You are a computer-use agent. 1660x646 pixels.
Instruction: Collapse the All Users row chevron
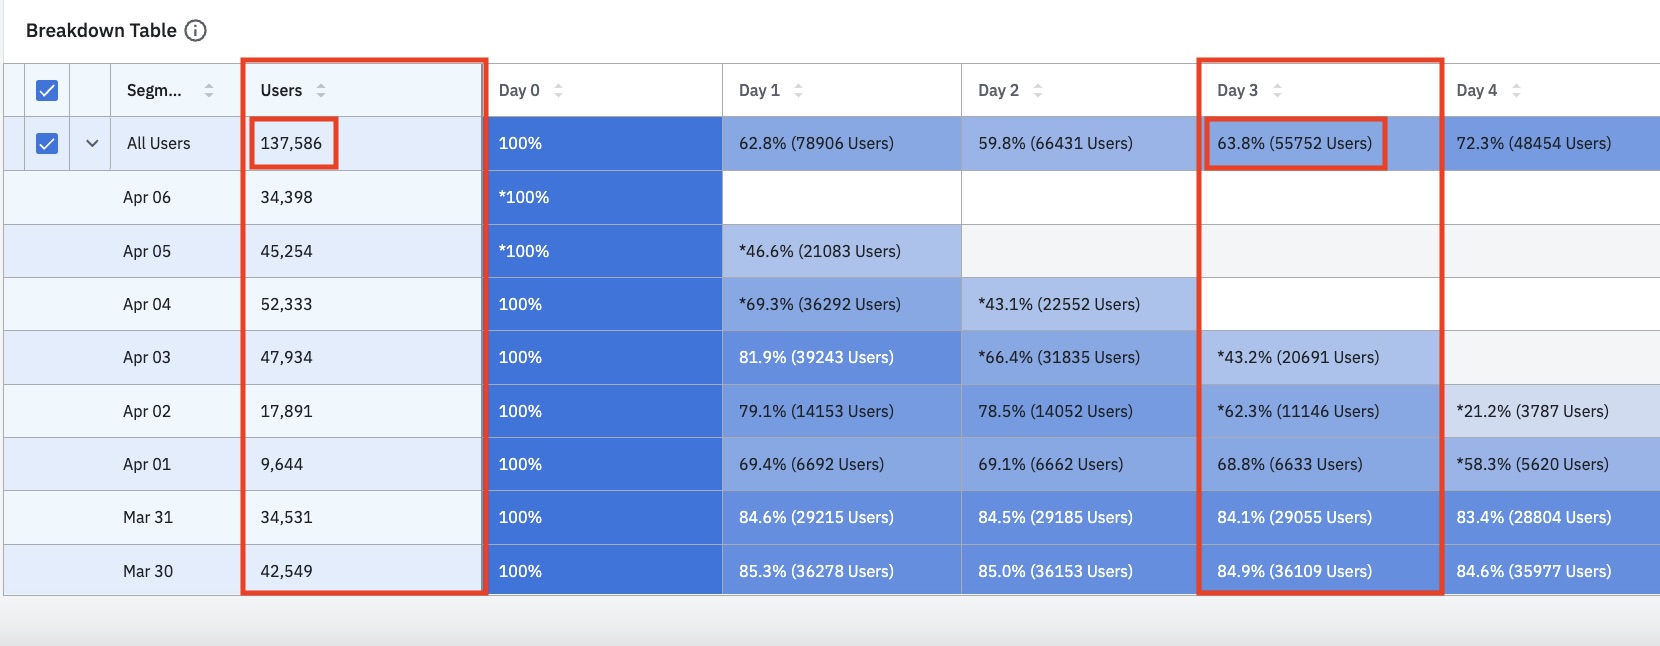(x=92, y=144)
